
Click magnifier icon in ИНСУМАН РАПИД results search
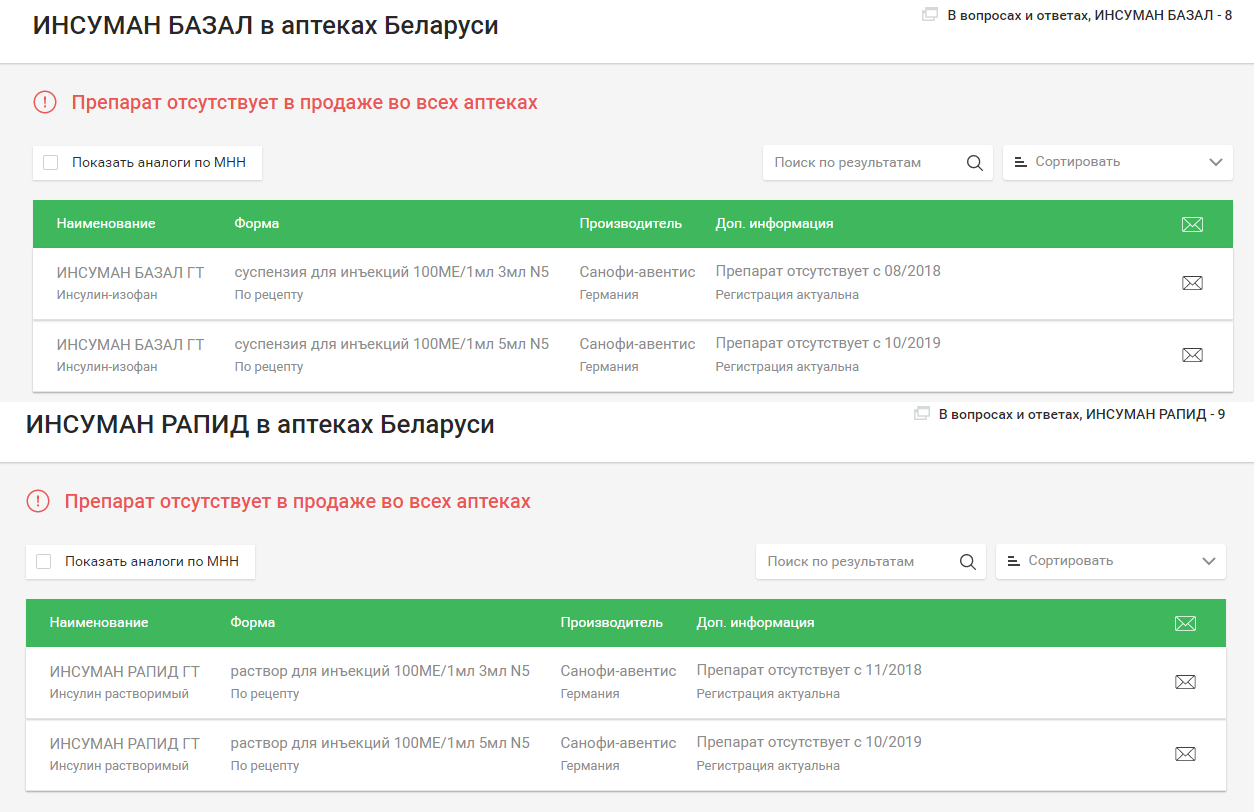(967, 562)
